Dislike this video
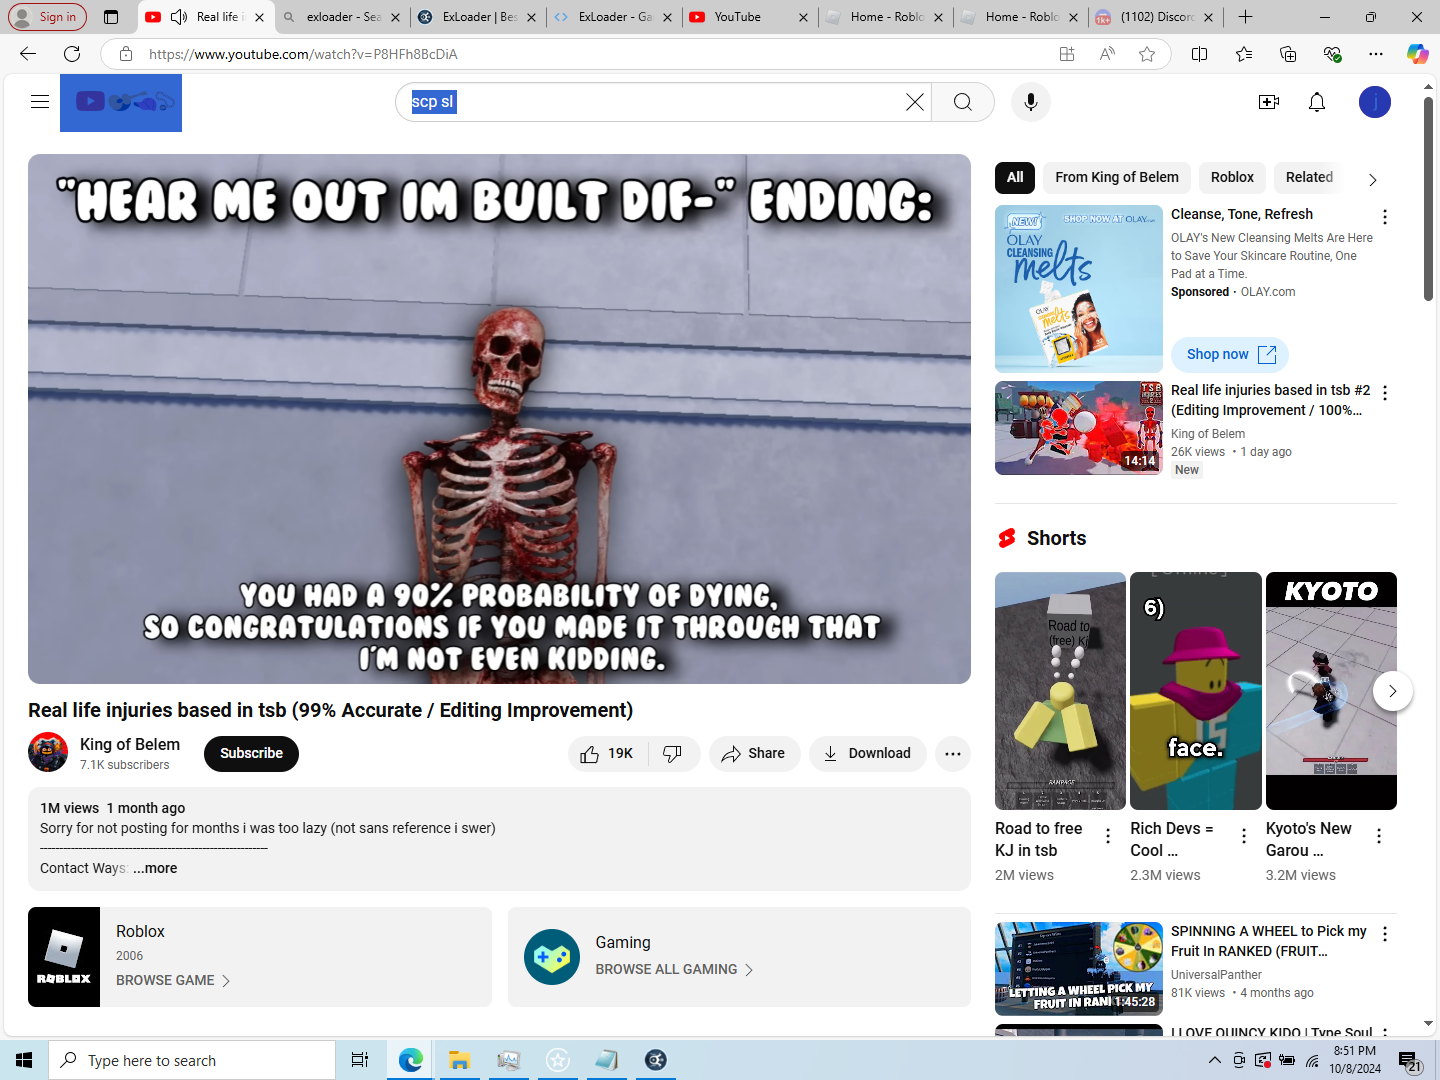1440x1080 pixels. [674, 754]
